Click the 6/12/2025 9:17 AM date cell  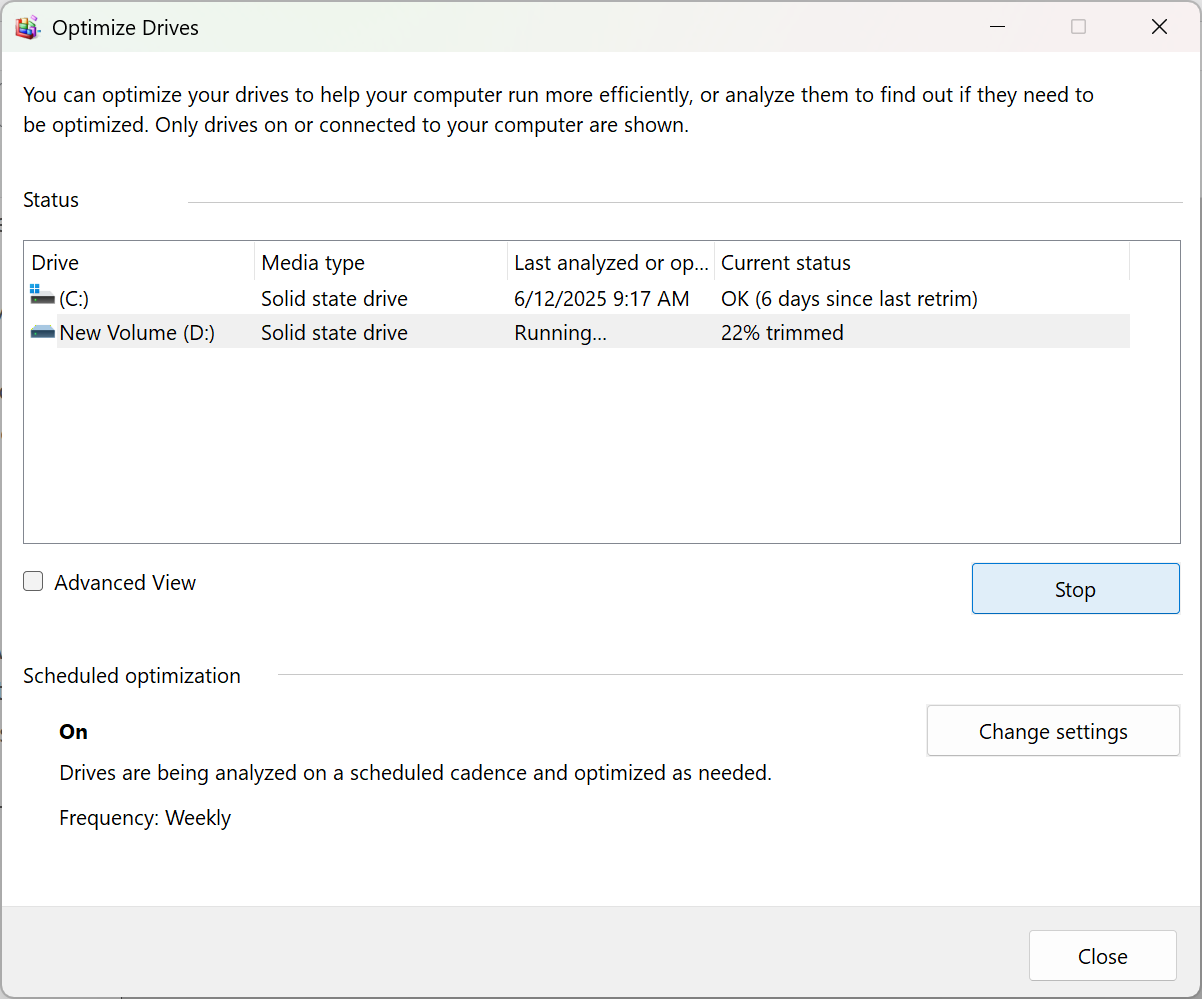point(601,298)
